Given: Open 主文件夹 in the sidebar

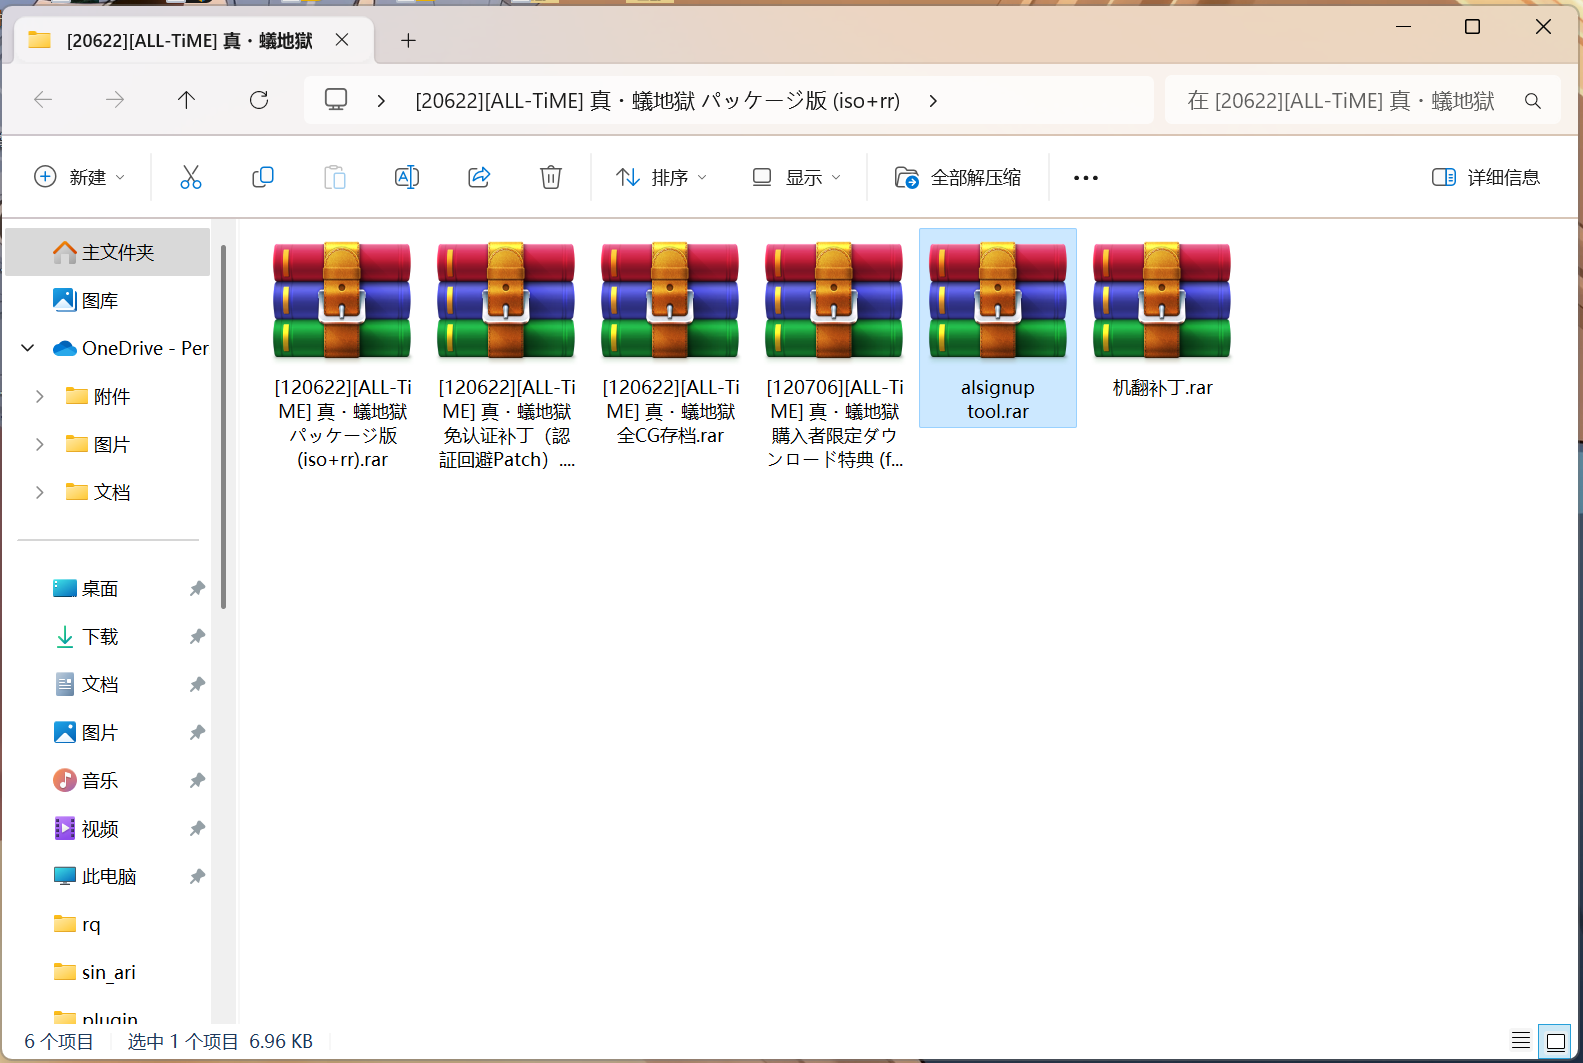Looking at the screenshot, I should [108, 252].
